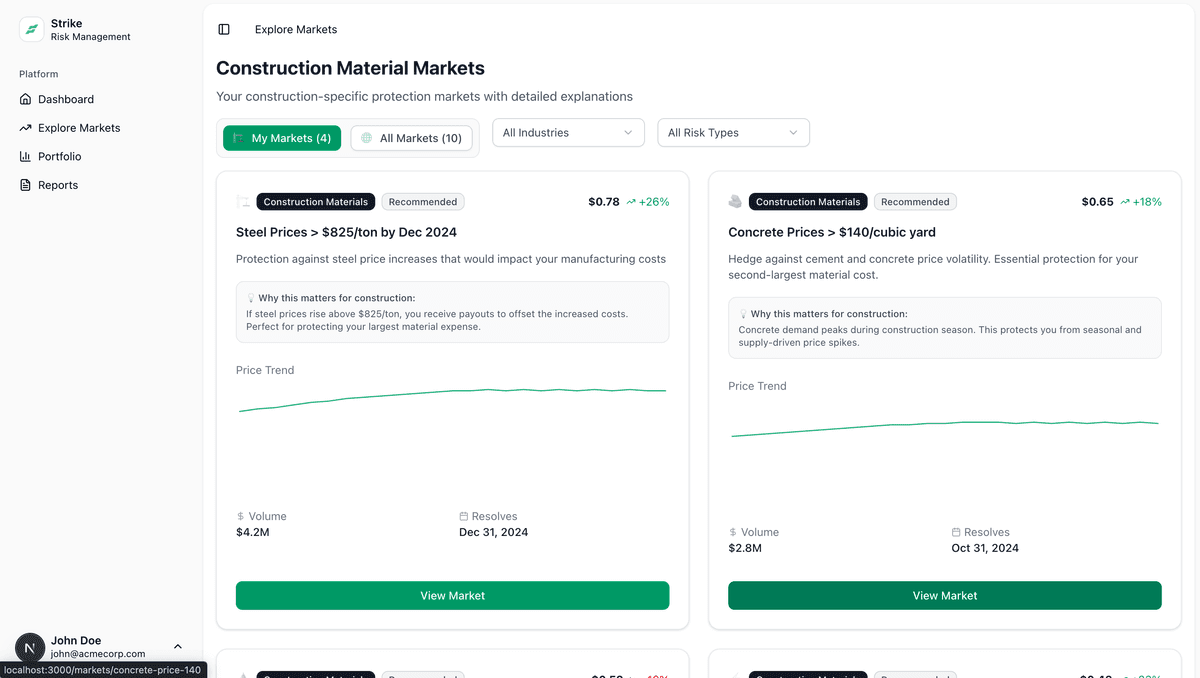Switch to All Markets (10) filter
The width and height of the screenshot is (1200, 678).
[x=411, y=138]
